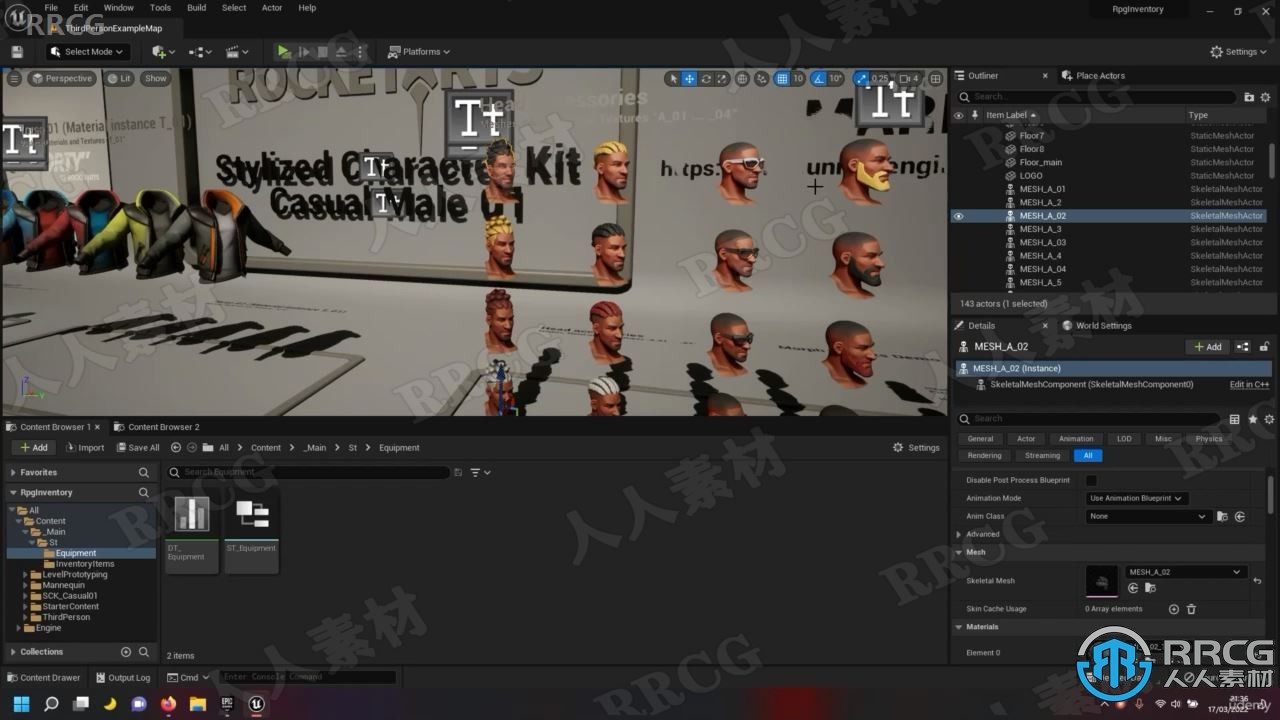The width and height of the screenshot is (1280, 720).
Task: Open the Show flags menu
Action: click(x=156, y=78)
